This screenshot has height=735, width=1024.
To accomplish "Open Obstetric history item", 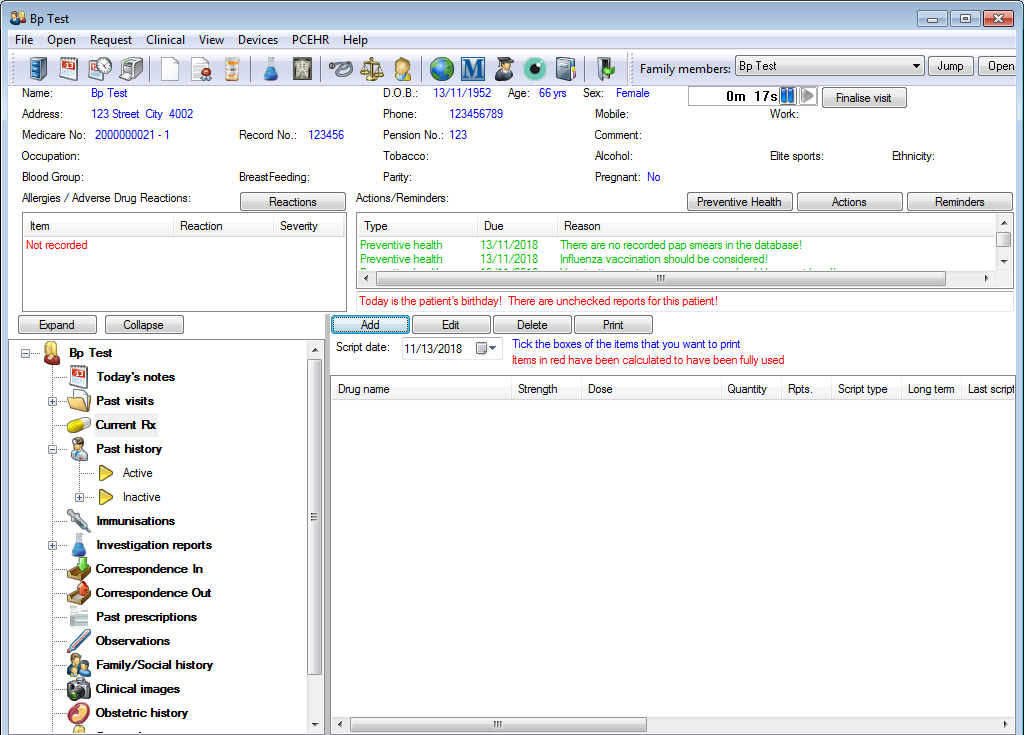I will 141,713.
